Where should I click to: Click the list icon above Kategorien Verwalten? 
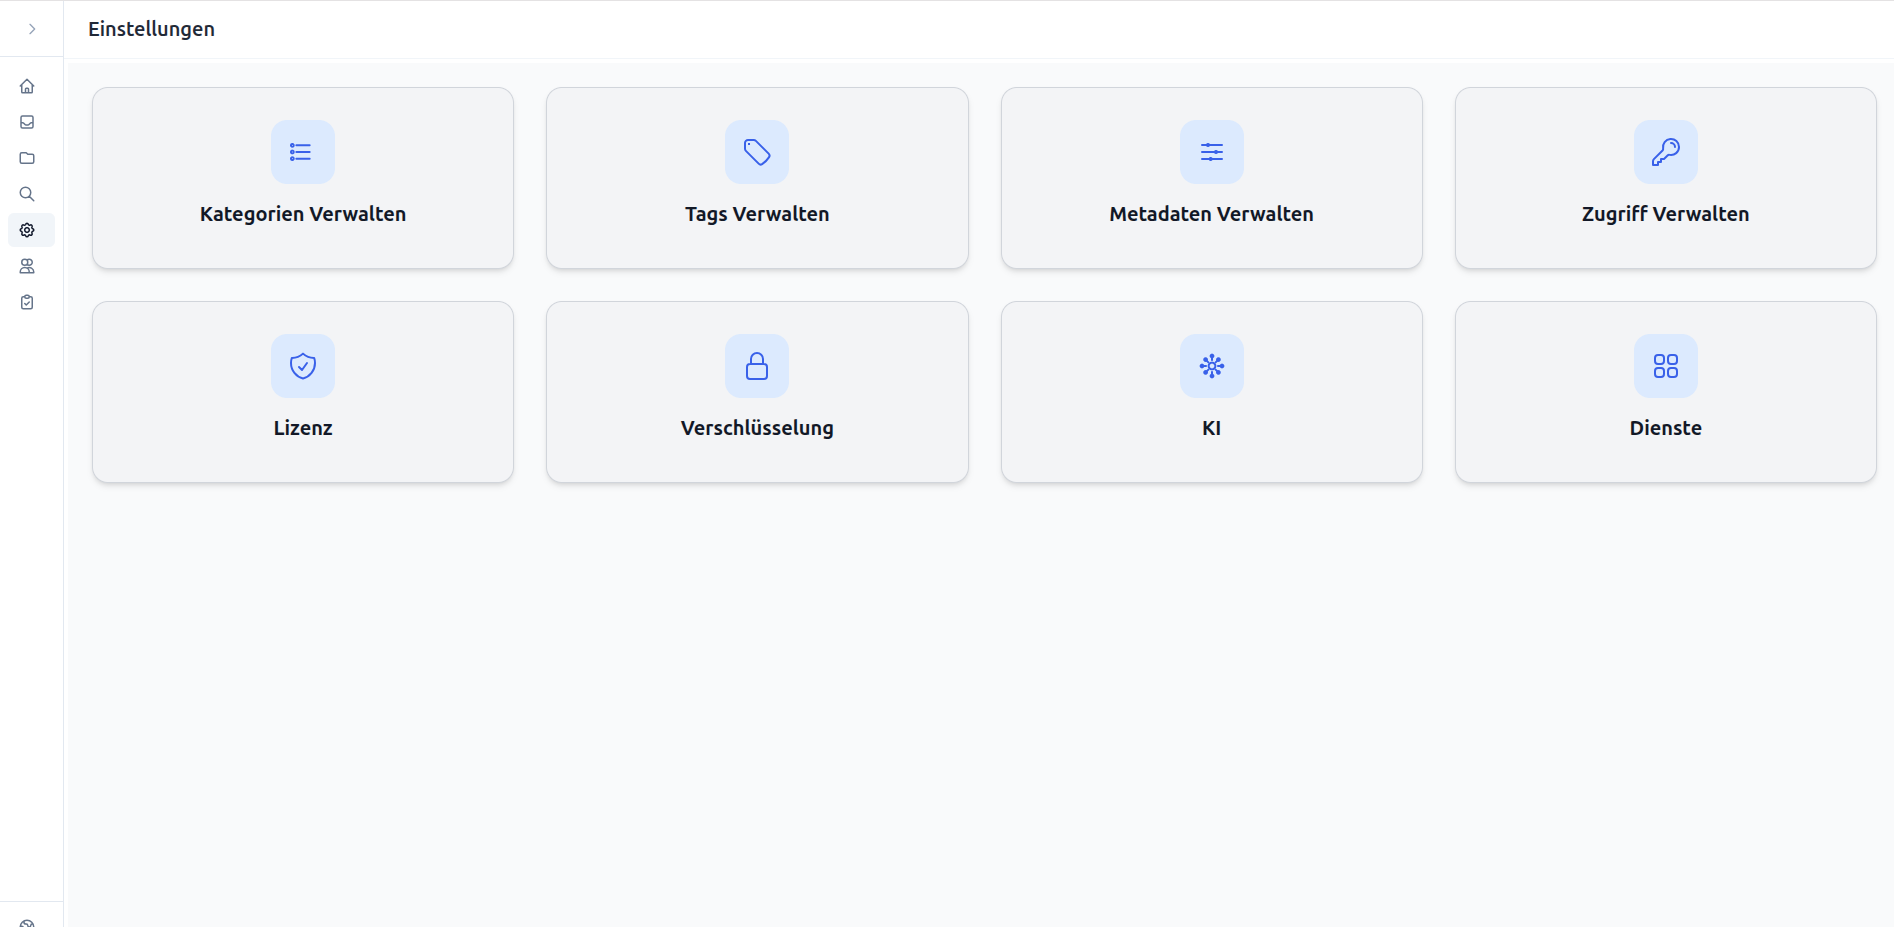pyautogui.click(x=302, y=152)
